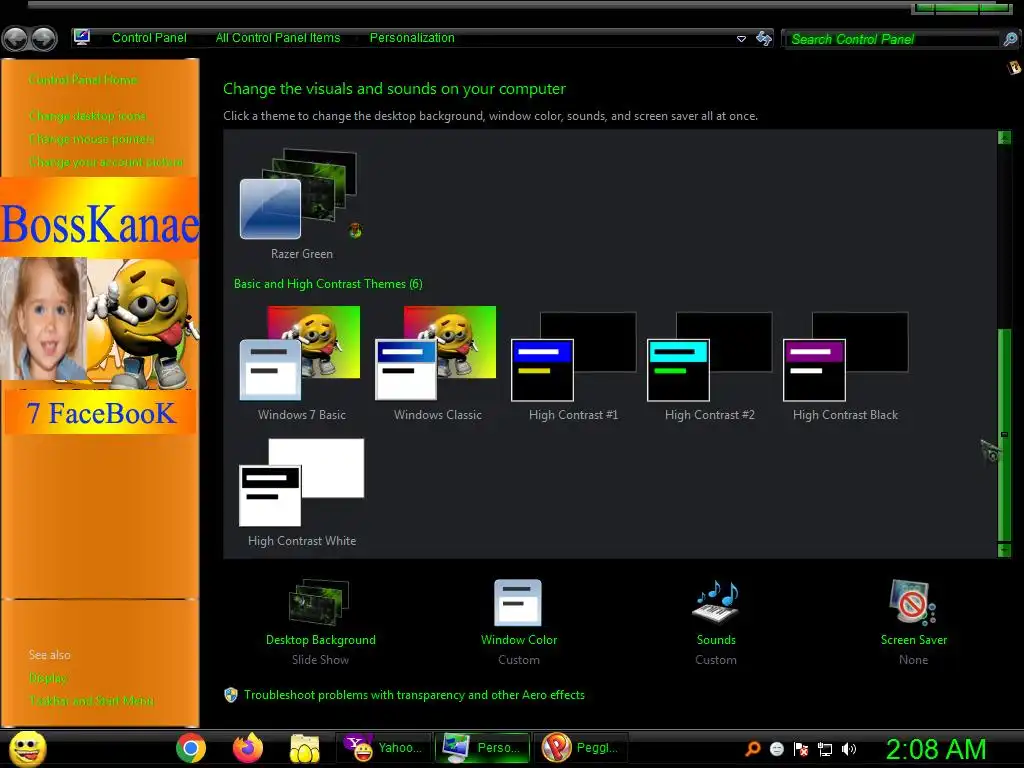Click the refresh button beside address bar
Screen dimensions: 1024x768
pos(763,39)
